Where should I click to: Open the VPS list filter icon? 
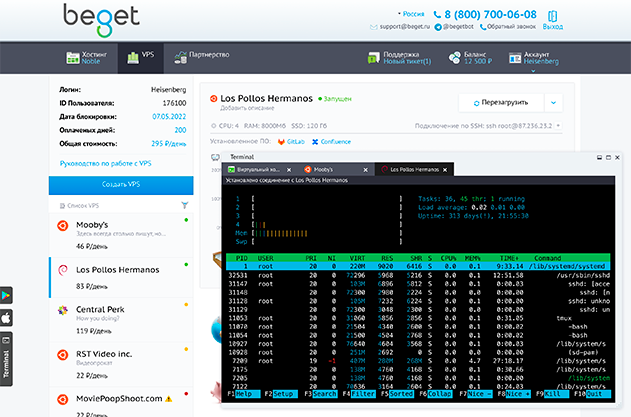185,205
